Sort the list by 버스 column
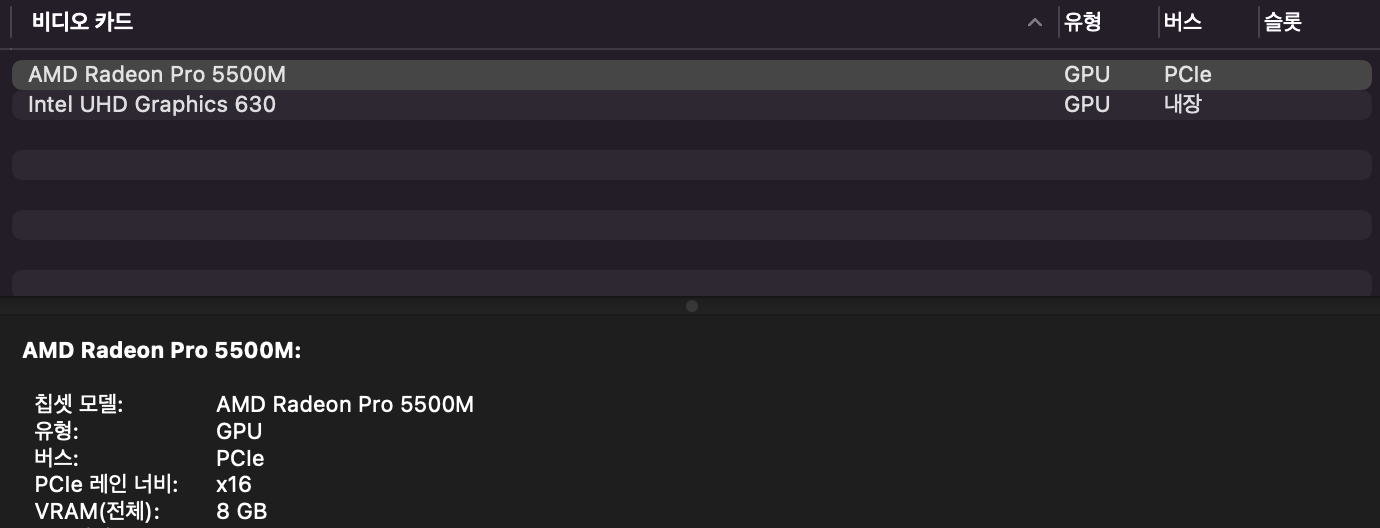This screenshot has width=1380, height=528. click(x=1183, y=22)
